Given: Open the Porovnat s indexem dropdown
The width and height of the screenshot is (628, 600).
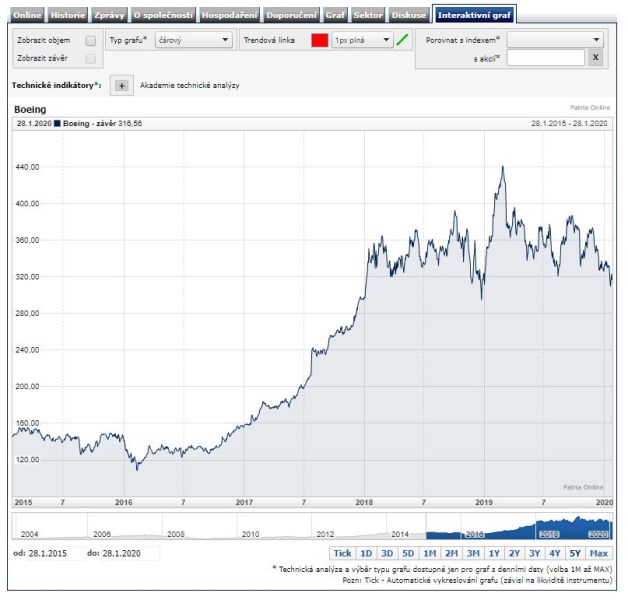Looking at the screenshot, I should (555, 40).
